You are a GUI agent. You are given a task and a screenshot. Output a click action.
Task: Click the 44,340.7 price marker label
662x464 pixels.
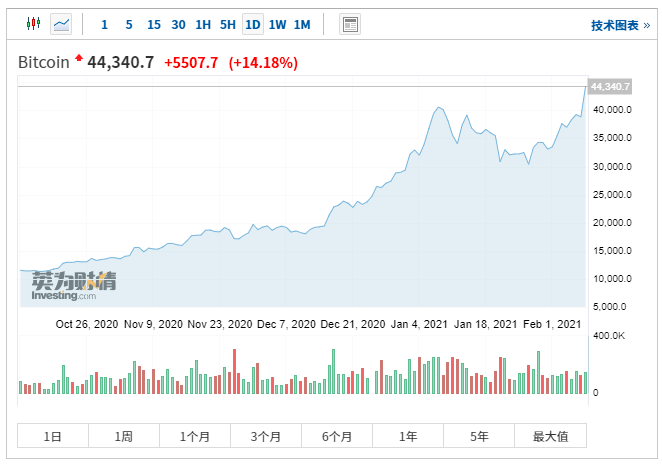(610, 87)
